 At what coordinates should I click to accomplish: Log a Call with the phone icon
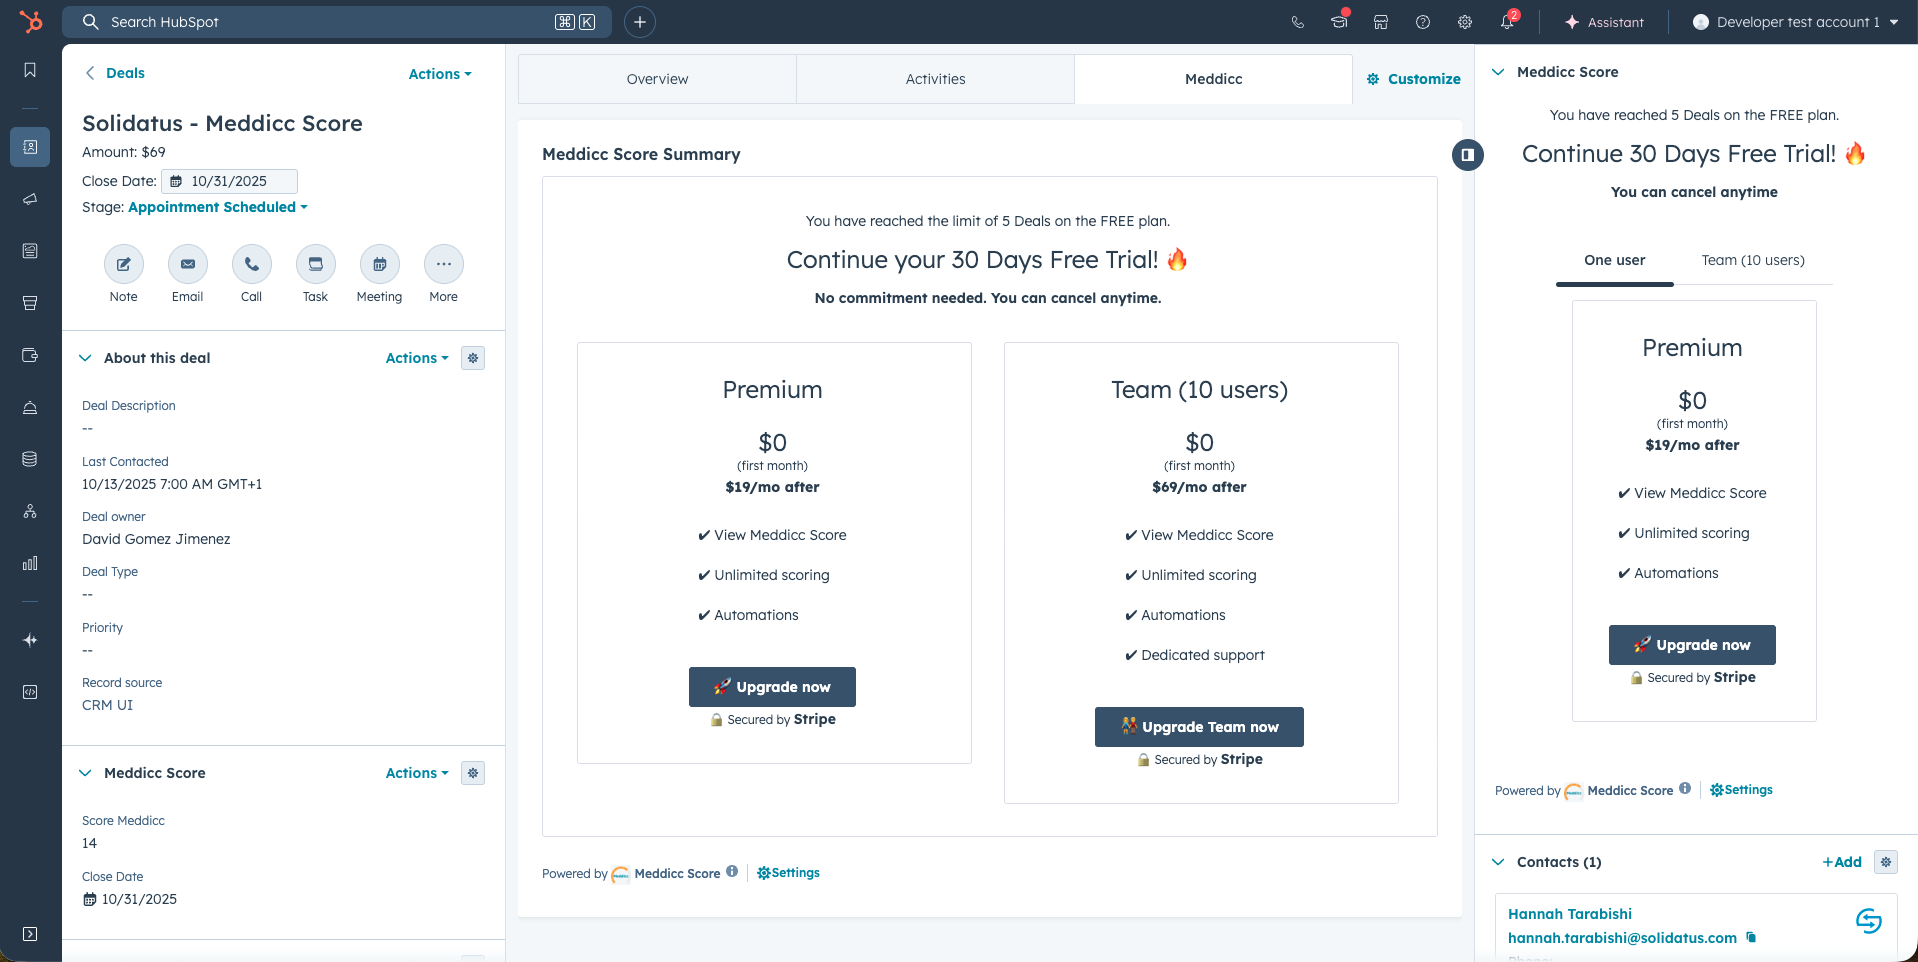pyautogui.click(x=251, y=265)
